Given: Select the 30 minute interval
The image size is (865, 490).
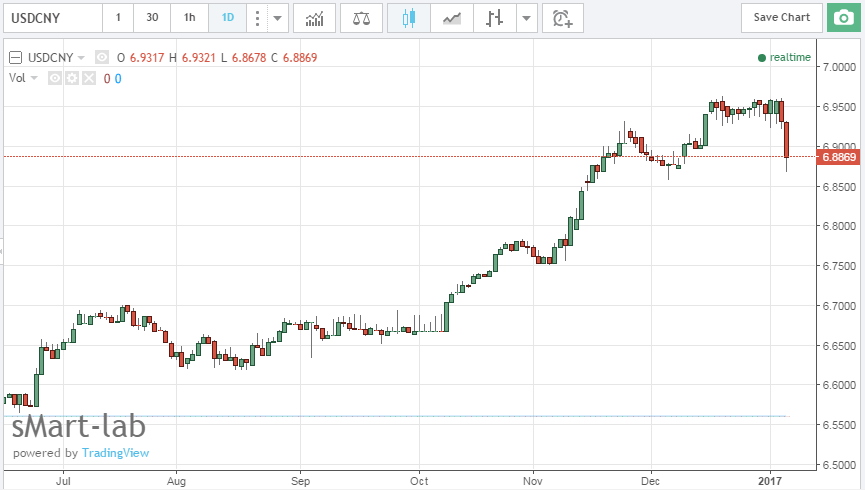Looking at the screenshot, I should point(152,17).
